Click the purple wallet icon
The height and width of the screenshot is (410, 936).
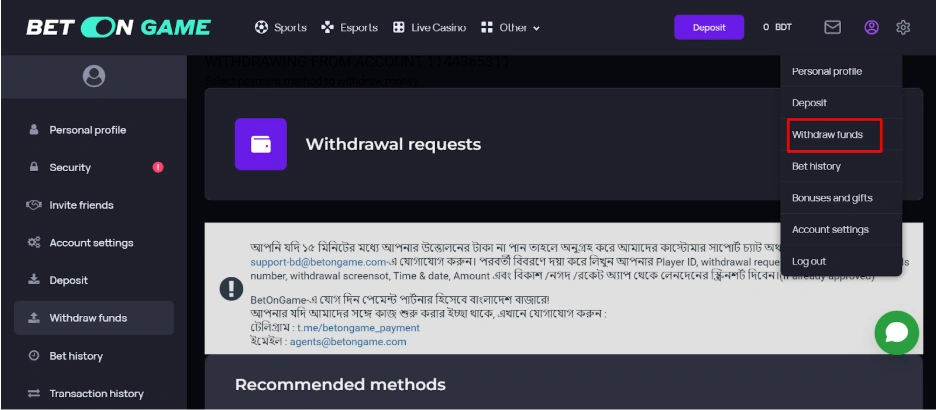click(260, 144)
